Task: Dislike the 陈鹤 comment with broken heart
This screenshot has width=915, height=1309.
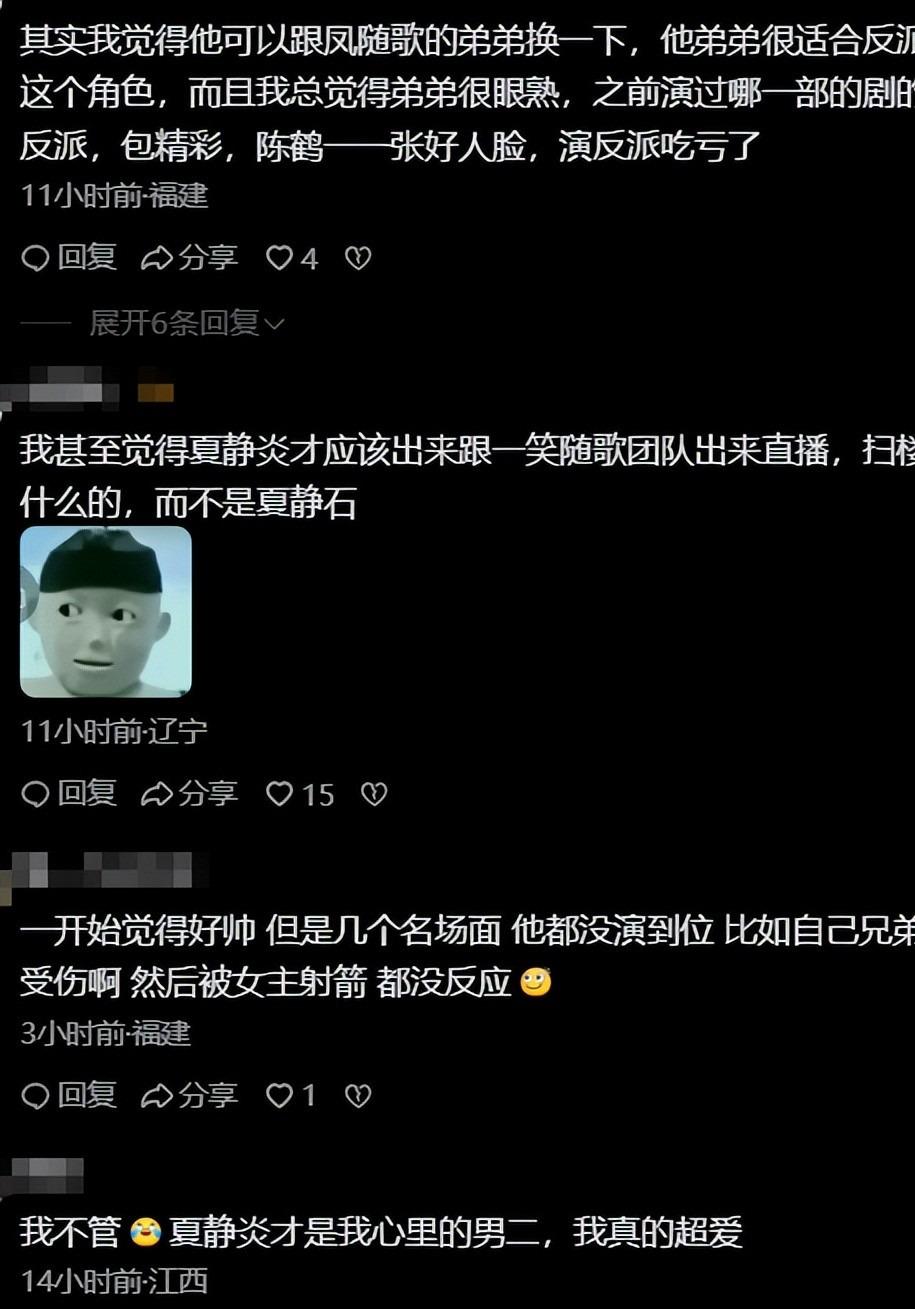Action: pyautogui.click(x=358, y=259)
